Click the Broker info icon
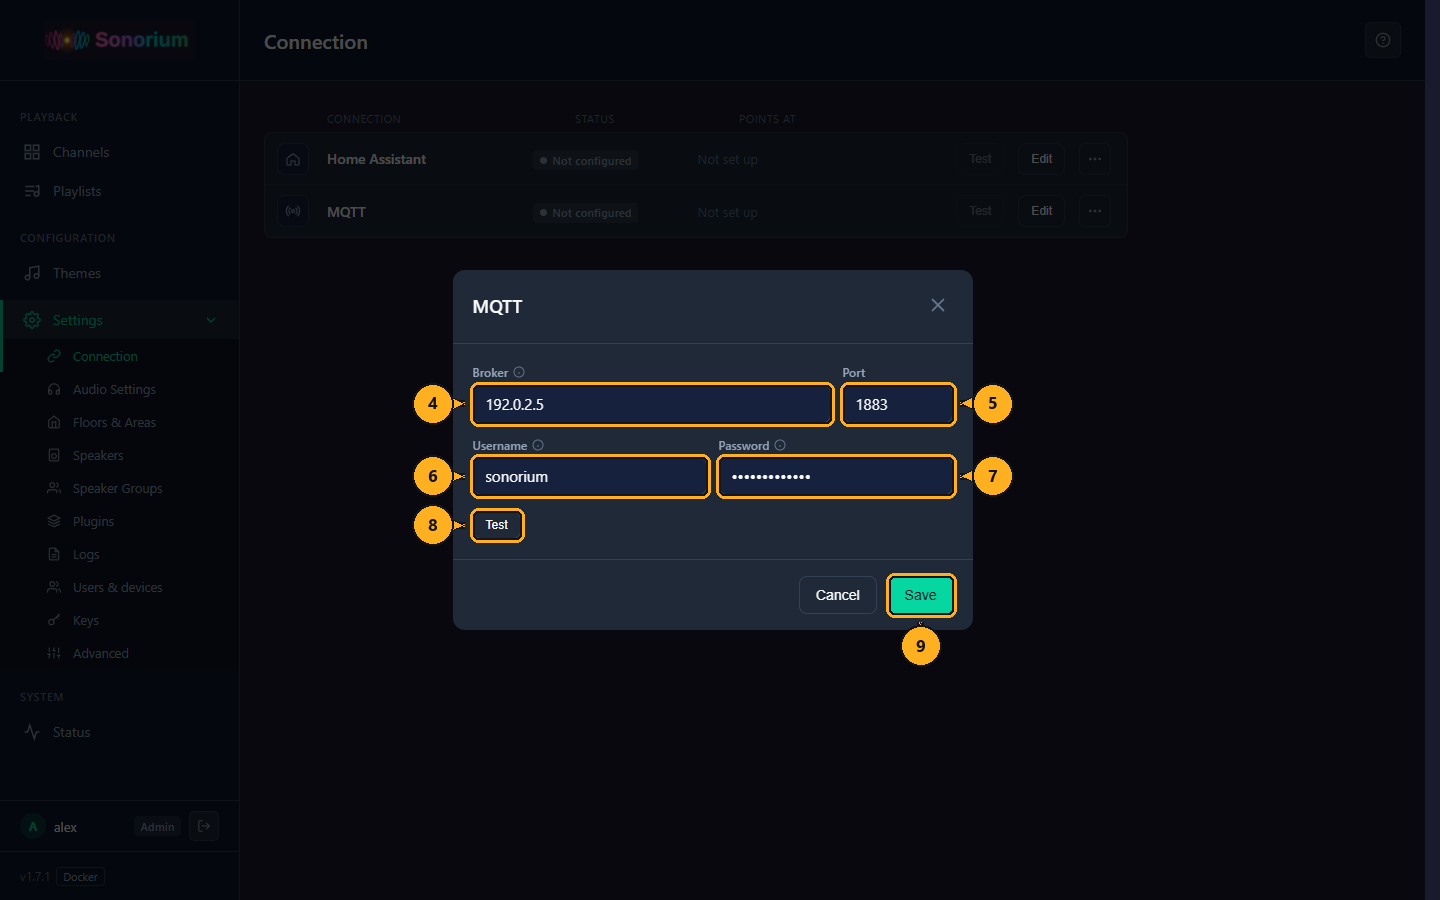The image size is (1440, 900). [x=519, y=372]
